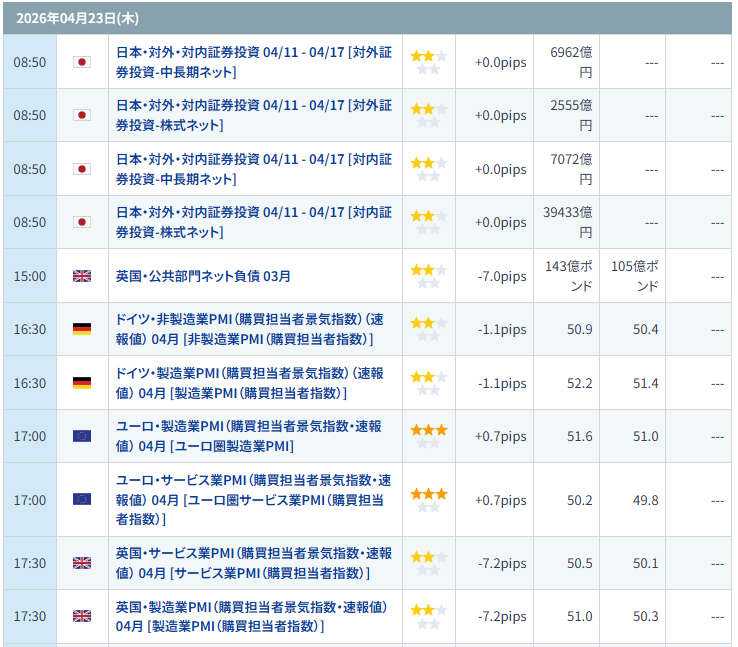Click EU flag beside ユーロ・製造業PMI row
The width and height of the screenshot is (738, 647).
tap(82, 436)
